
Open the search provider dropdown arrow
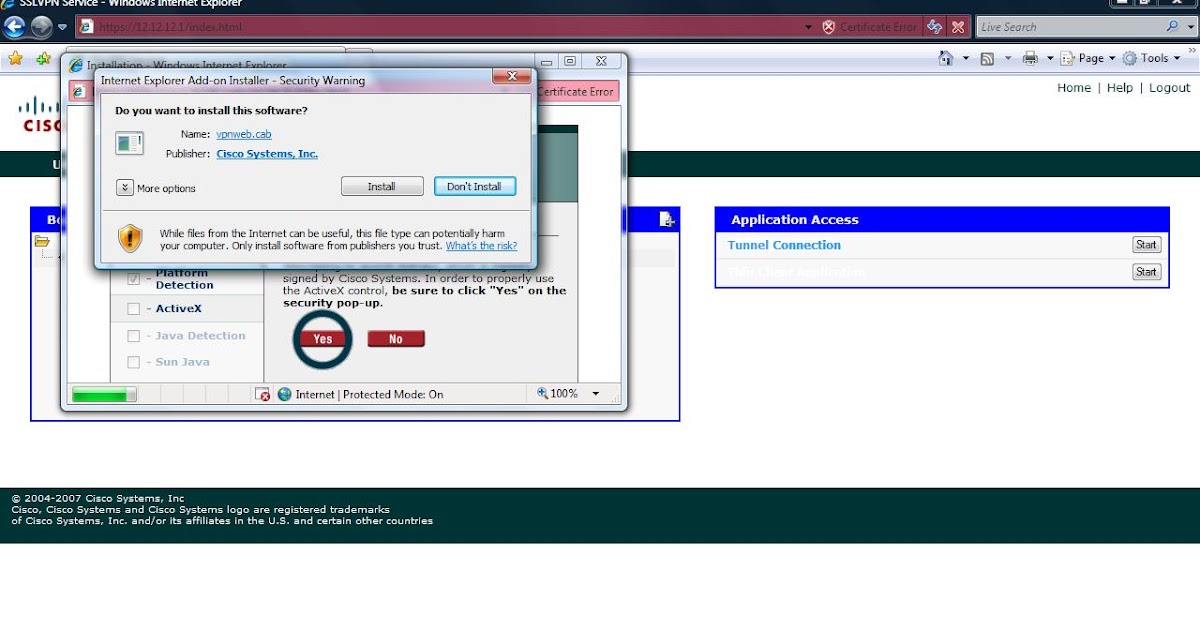tap(1189, 27)
